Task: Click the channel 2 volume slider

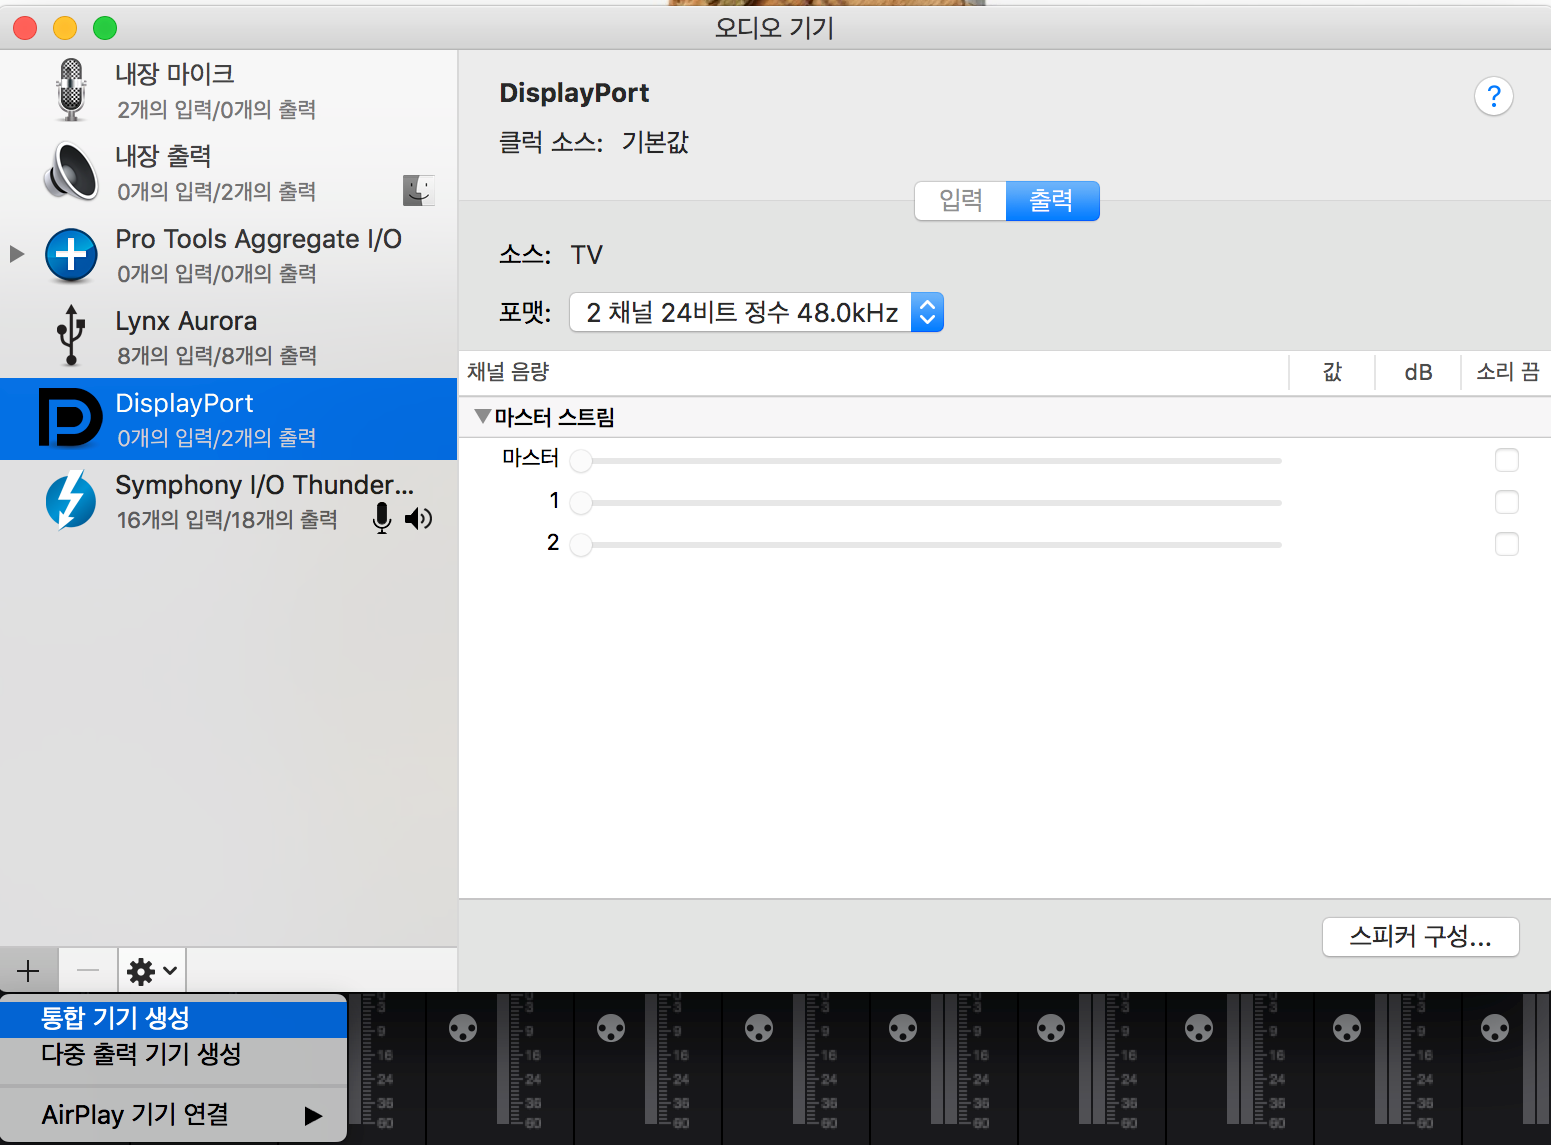Action: (925, 545)
